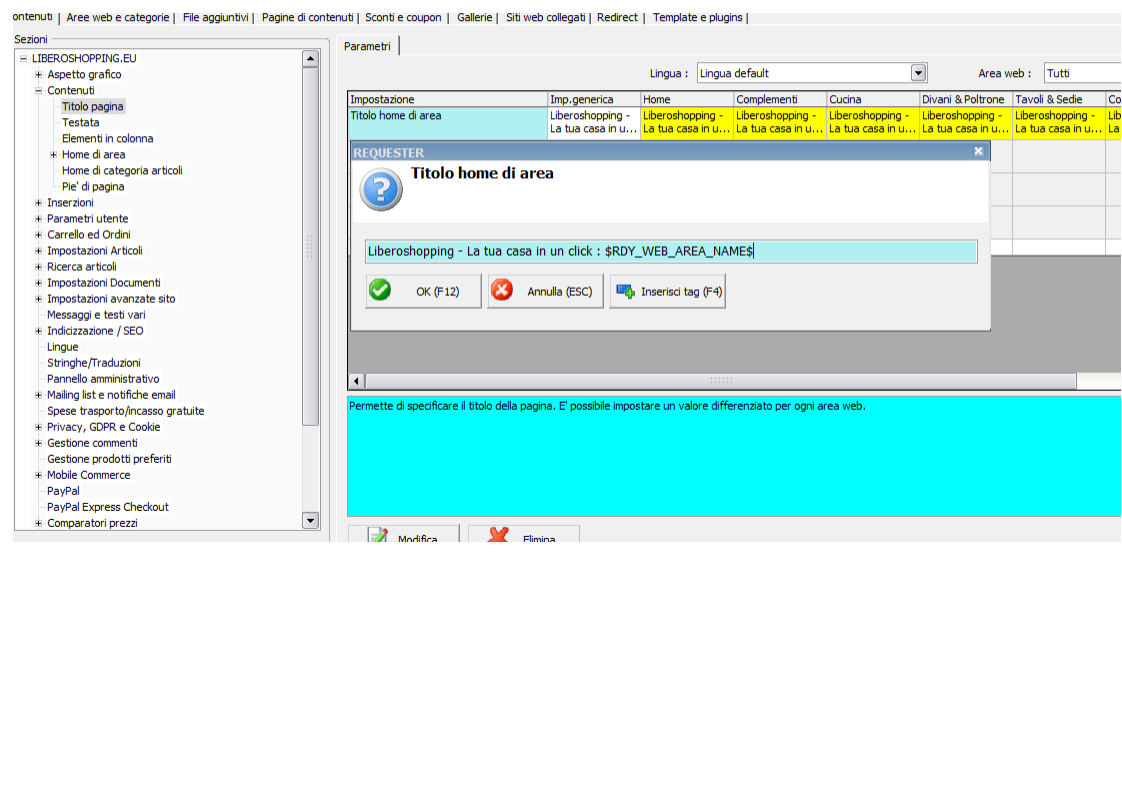Cancel with Annulla (ESC) button
Viewport: 1122px width, 793px height.
click(545, 291)
